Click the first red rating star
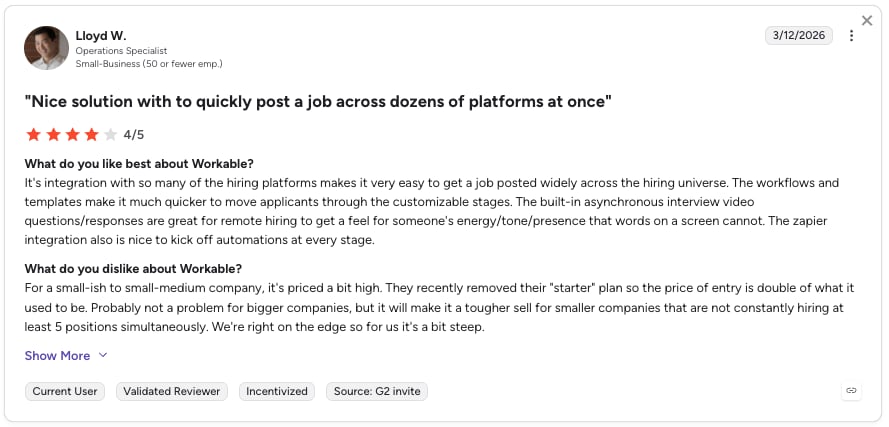Viewport: 889px width, 427px height. click(33, 134)
